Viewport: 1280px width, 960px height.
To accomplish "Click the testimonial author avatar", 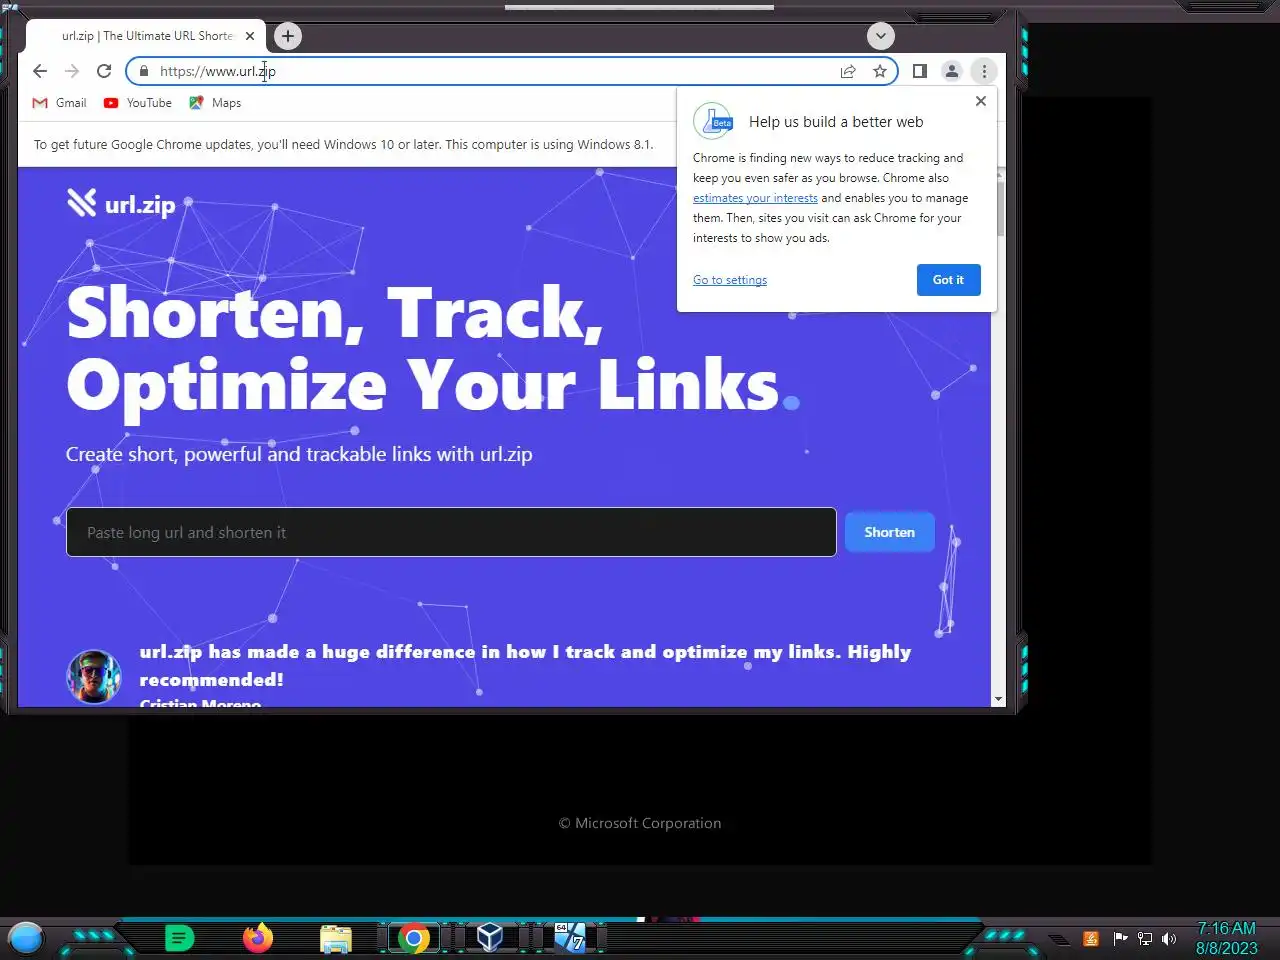I will (x=94, y=677).
